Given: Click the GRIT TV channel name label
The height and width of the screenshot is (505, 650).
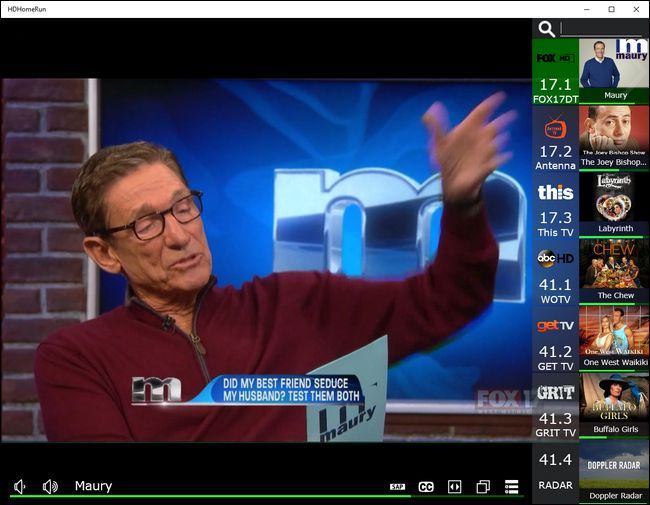Looking at the screenshot, I should tap(555, 433).
